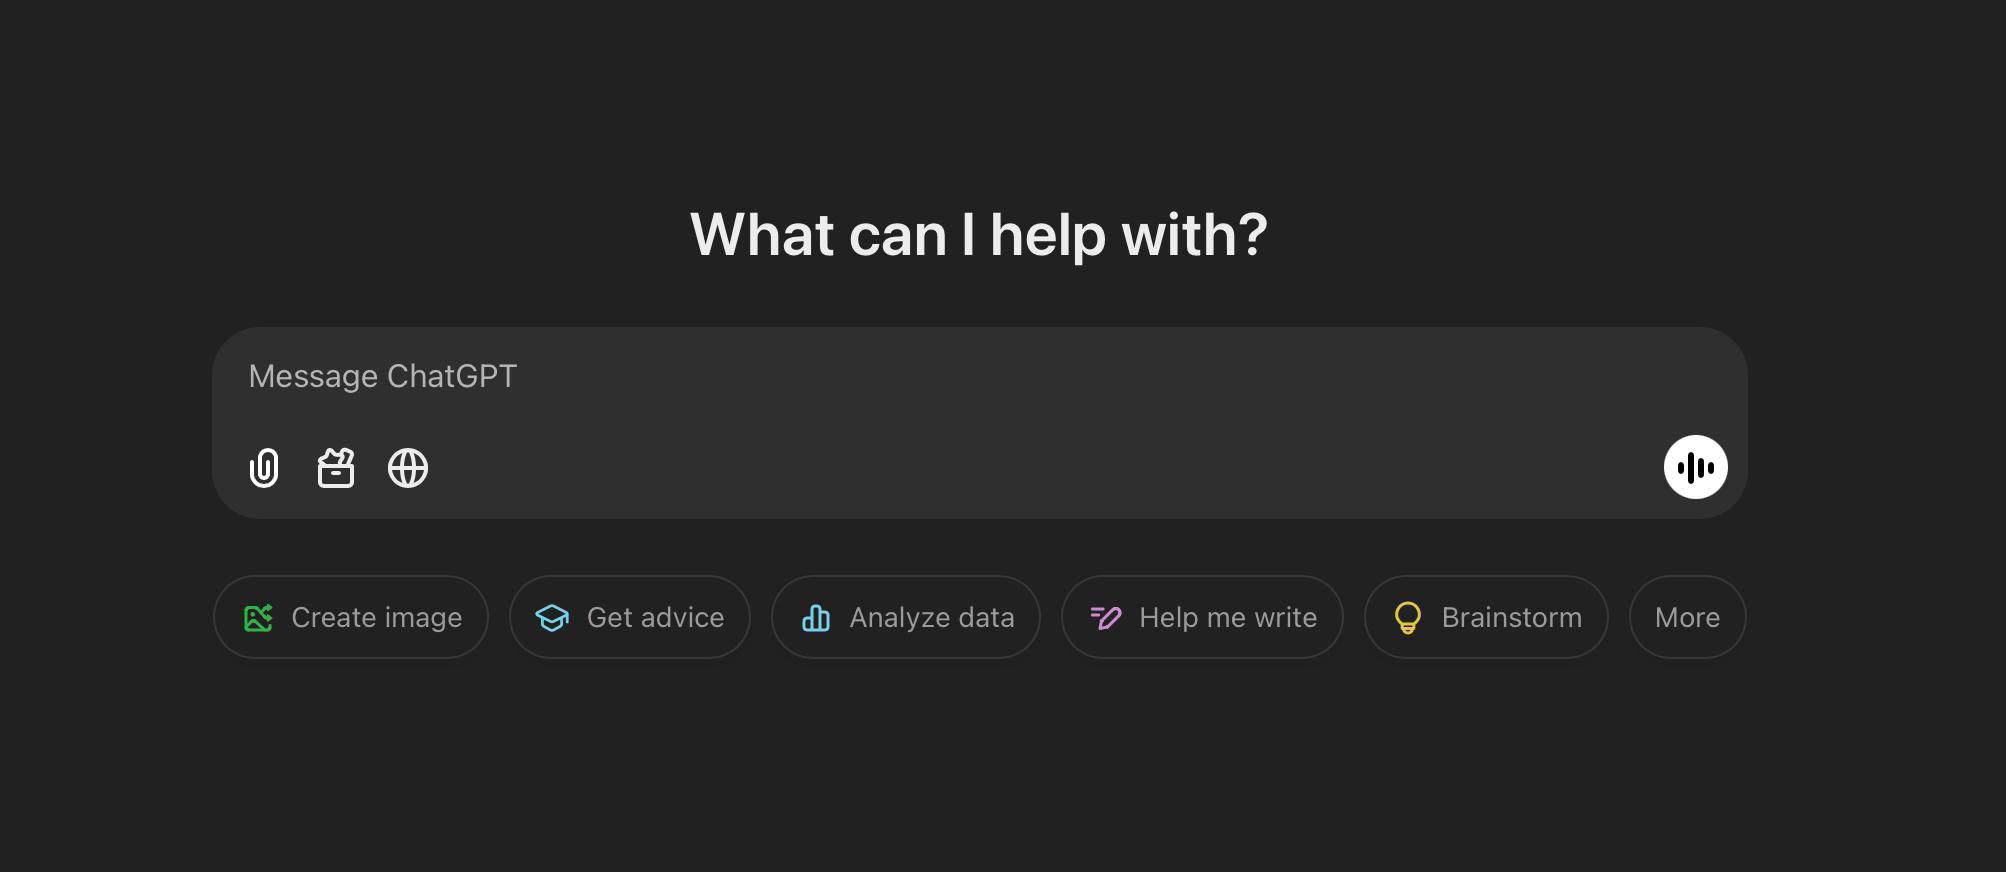Click the green picture icon in Create image
Screen dimensions: 2006x872
(258, 618)
